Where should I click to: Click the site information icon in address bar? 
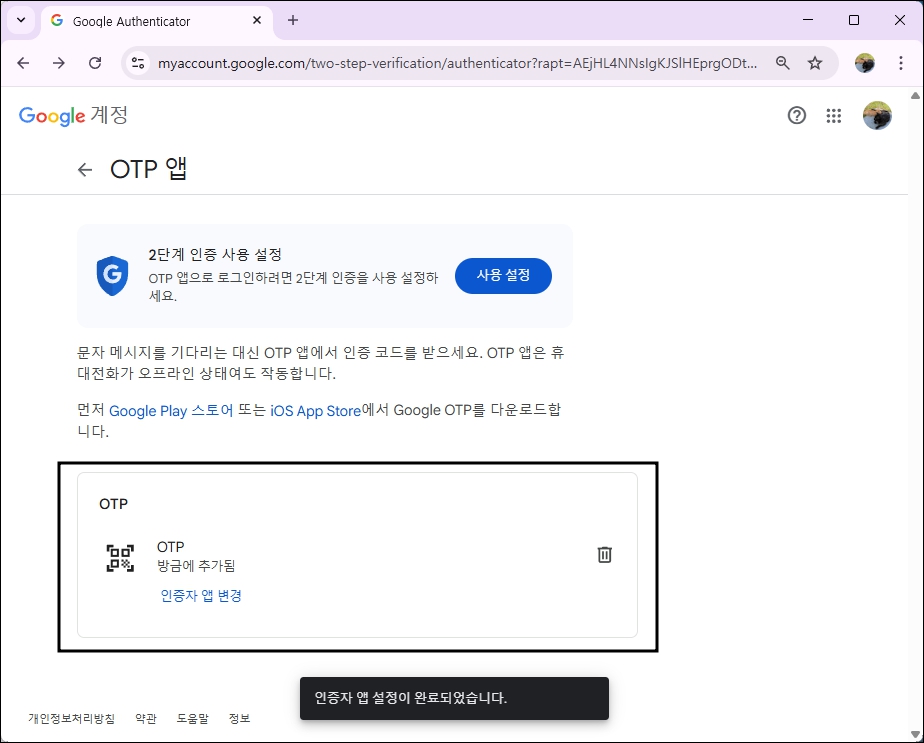pos(135,62)
